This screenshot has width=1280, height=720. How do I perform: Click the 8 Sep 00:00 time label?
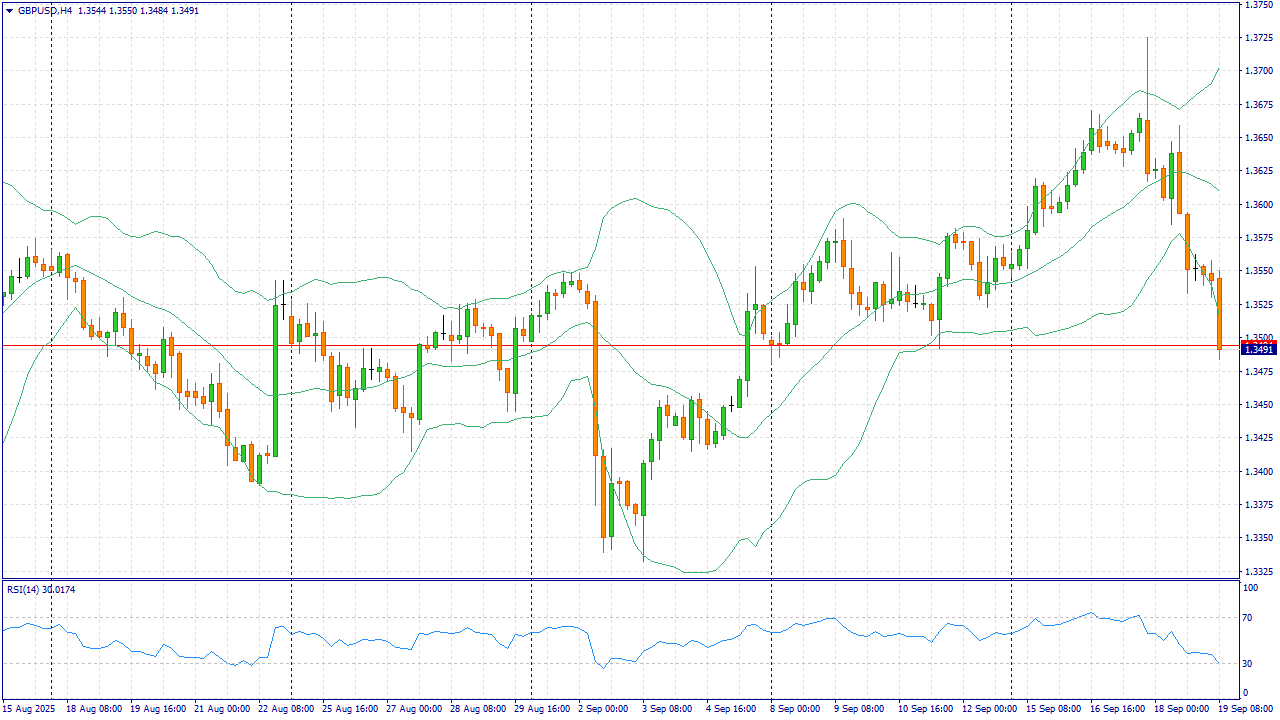point(795,708)
